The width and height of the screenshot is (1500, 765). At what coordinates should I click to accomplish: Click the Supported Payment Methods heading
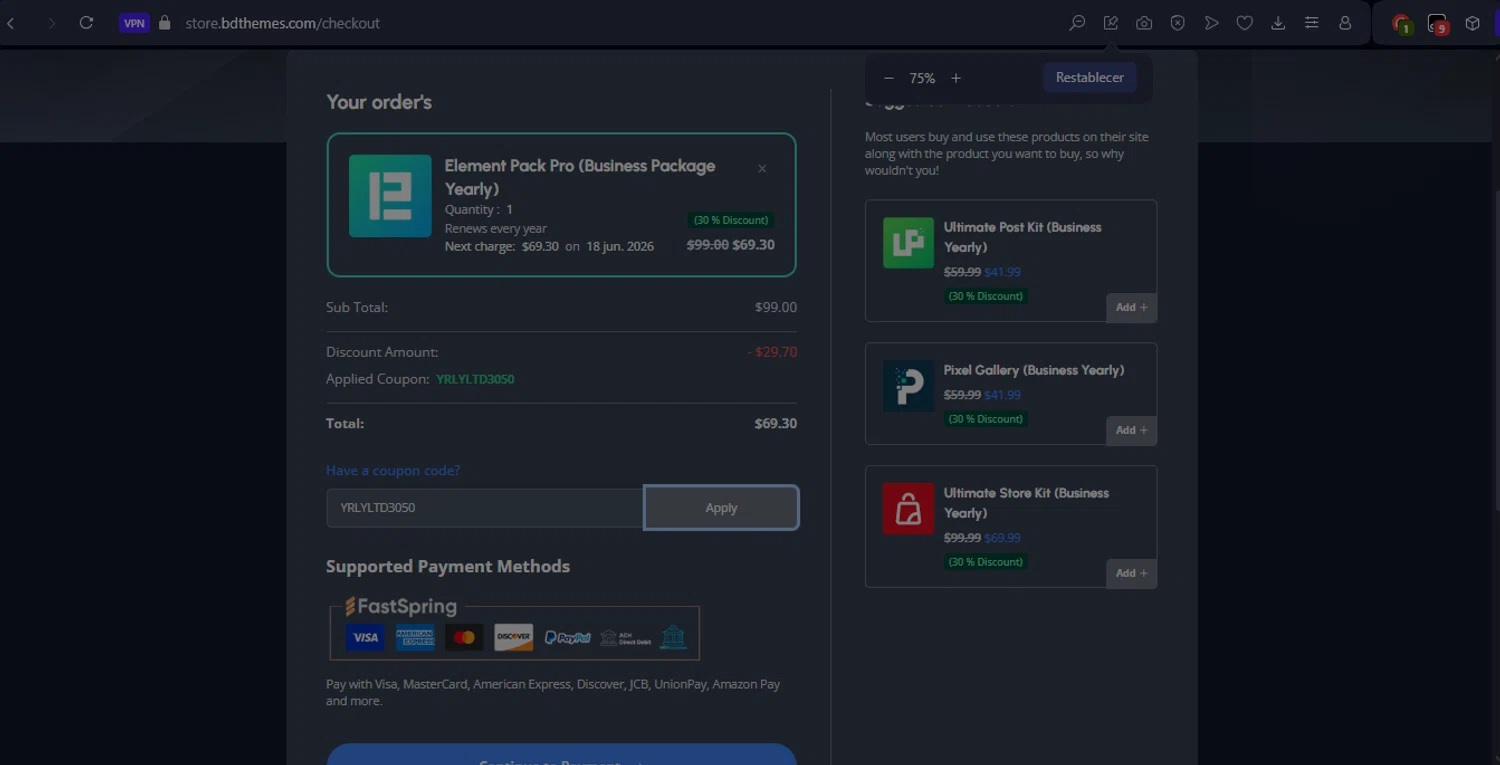click(448, 566)
